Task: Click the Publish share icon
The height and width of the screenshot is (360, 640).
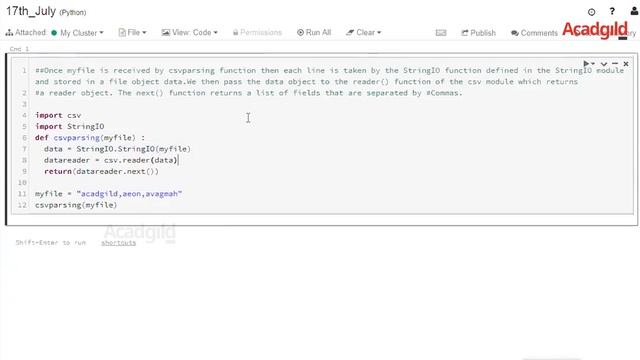Action: click(465, 33)
